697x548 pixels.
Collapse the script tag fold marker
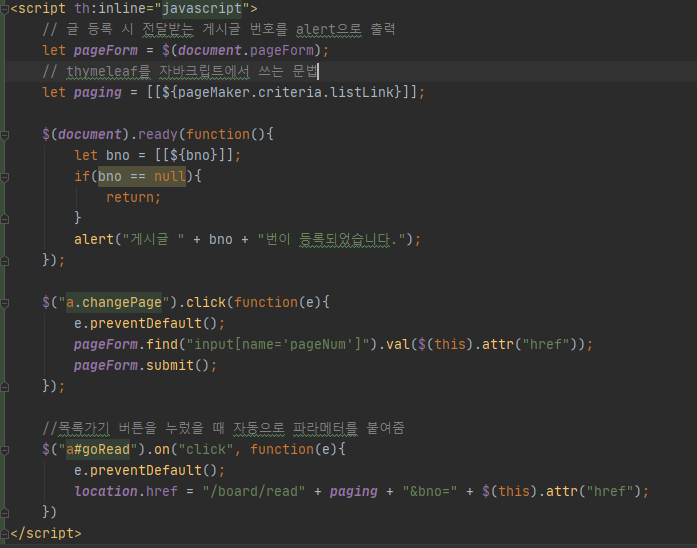tap(4, 8)
